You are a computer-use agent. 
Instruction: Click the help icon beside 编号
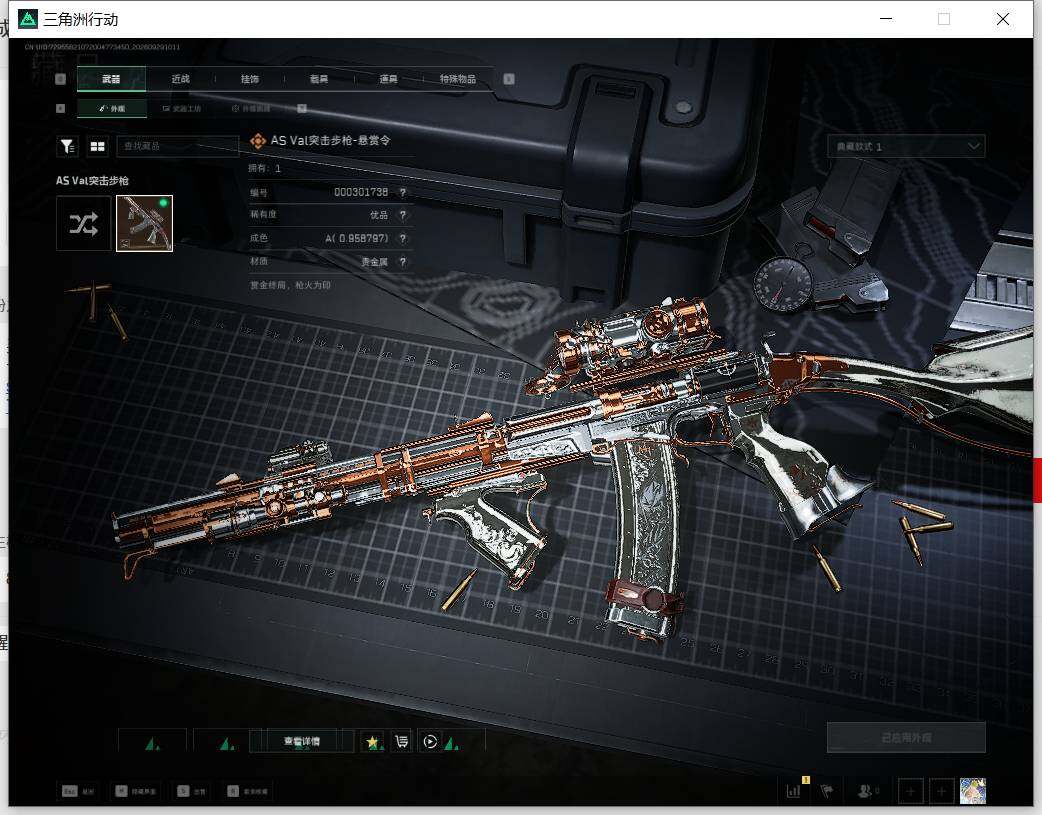(403, 193)
